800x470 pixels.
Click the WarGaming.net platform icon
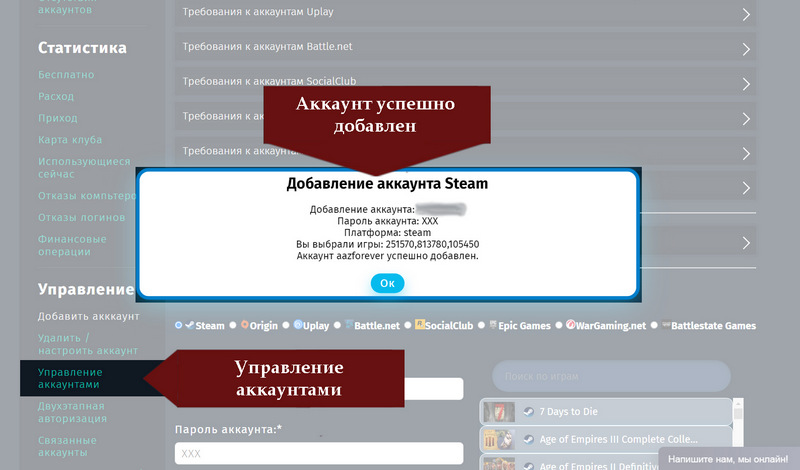[571, 325]
